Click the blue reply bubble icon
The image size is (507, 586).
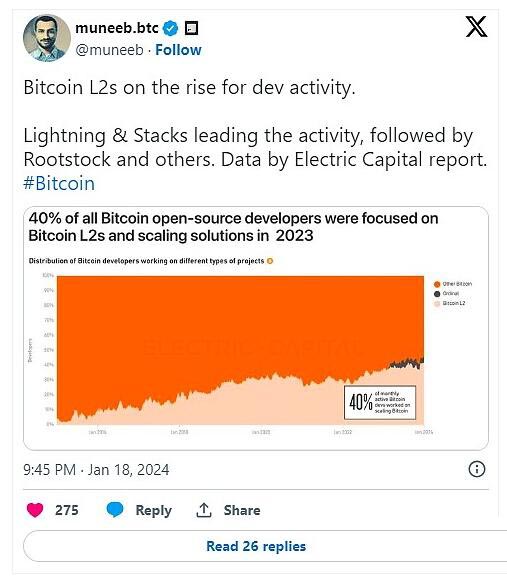(114, 510)
